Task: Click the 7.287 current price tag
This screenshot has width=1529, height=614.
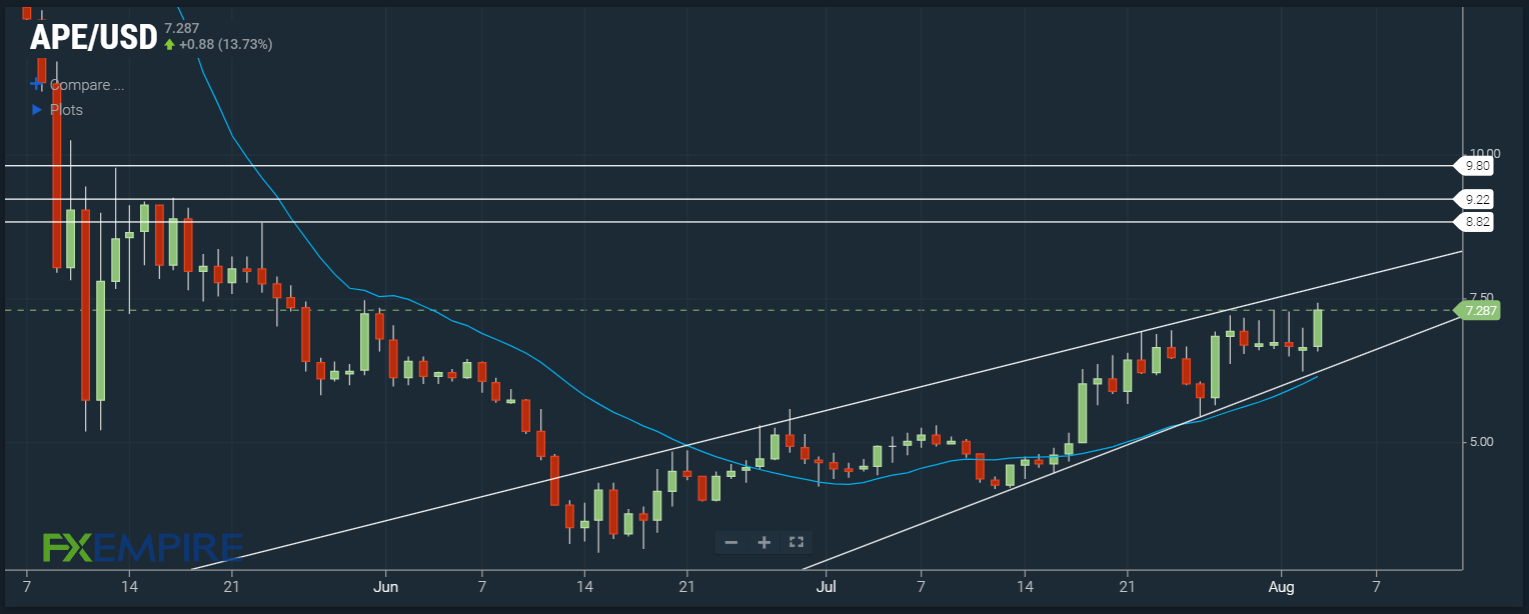Action: pyautogui.click(x=1478, y=311)
